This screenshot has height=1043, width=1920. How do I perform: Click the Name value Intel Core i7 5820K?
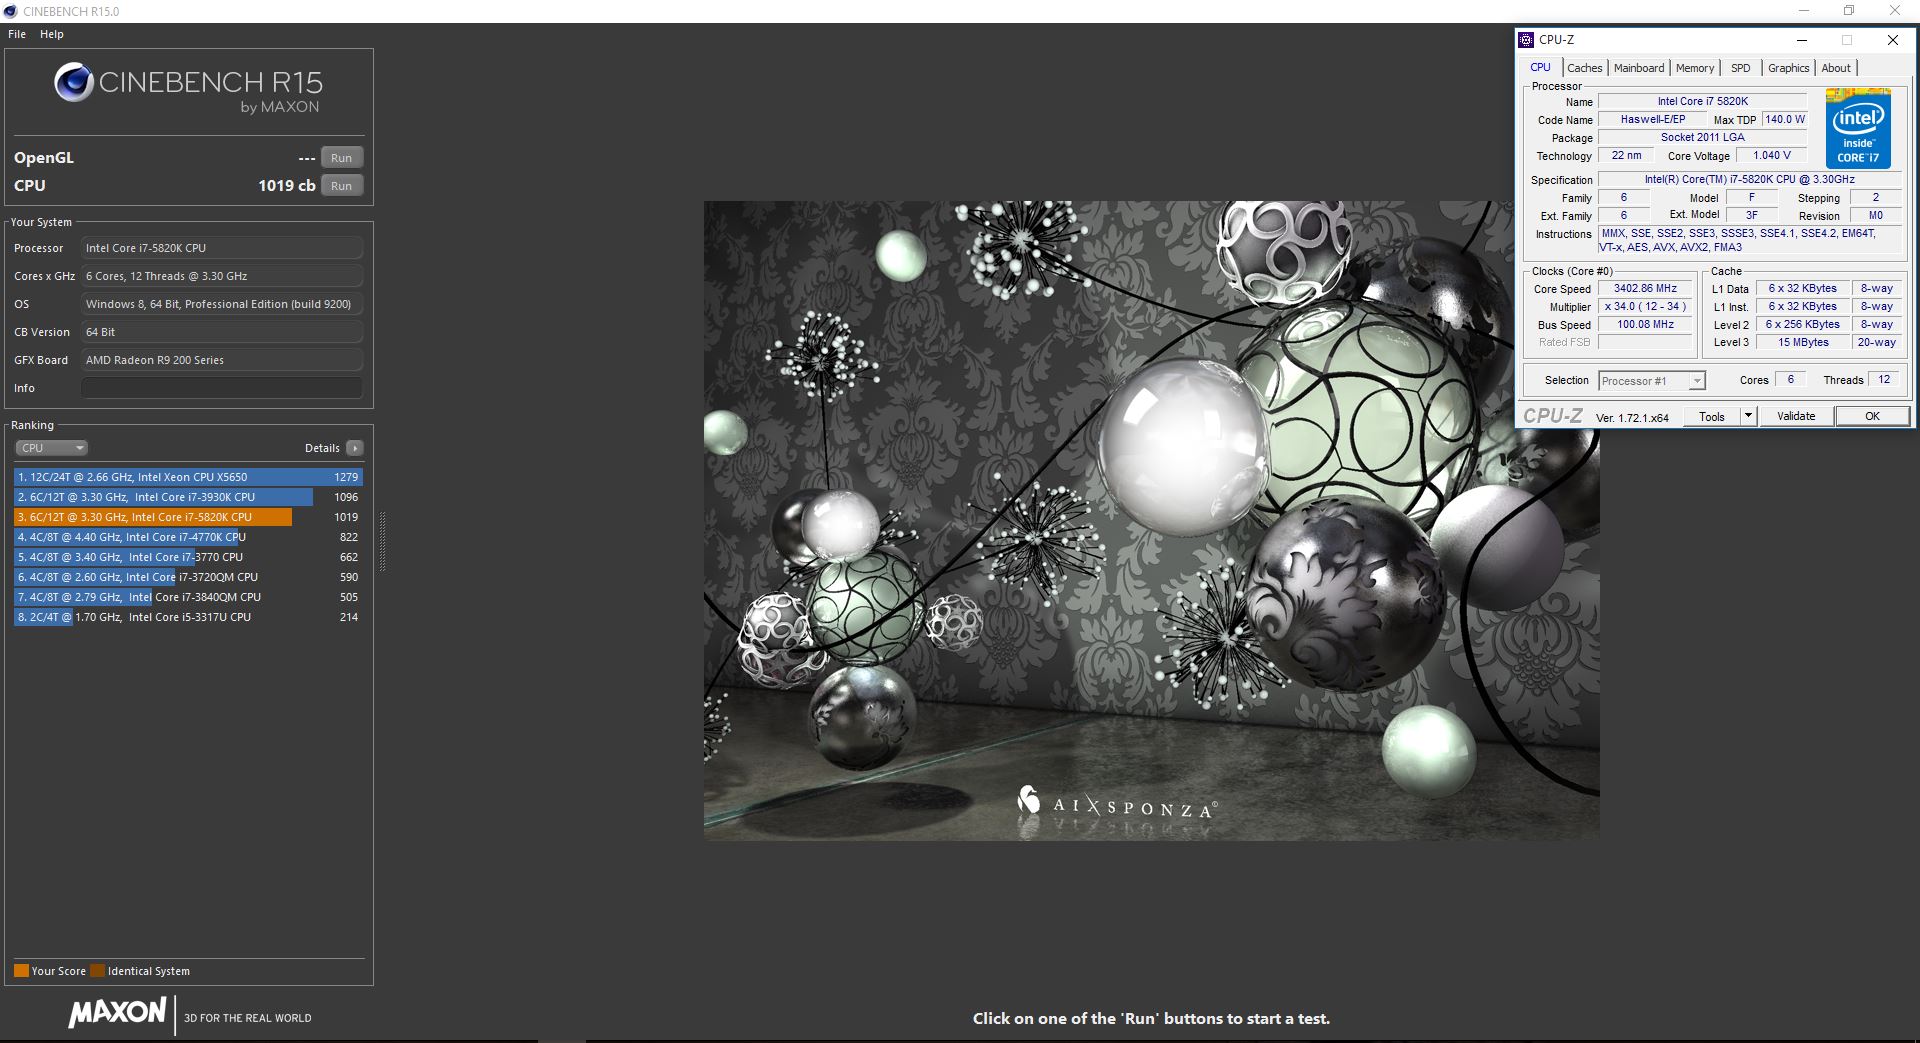click(x=1702, y=101)
